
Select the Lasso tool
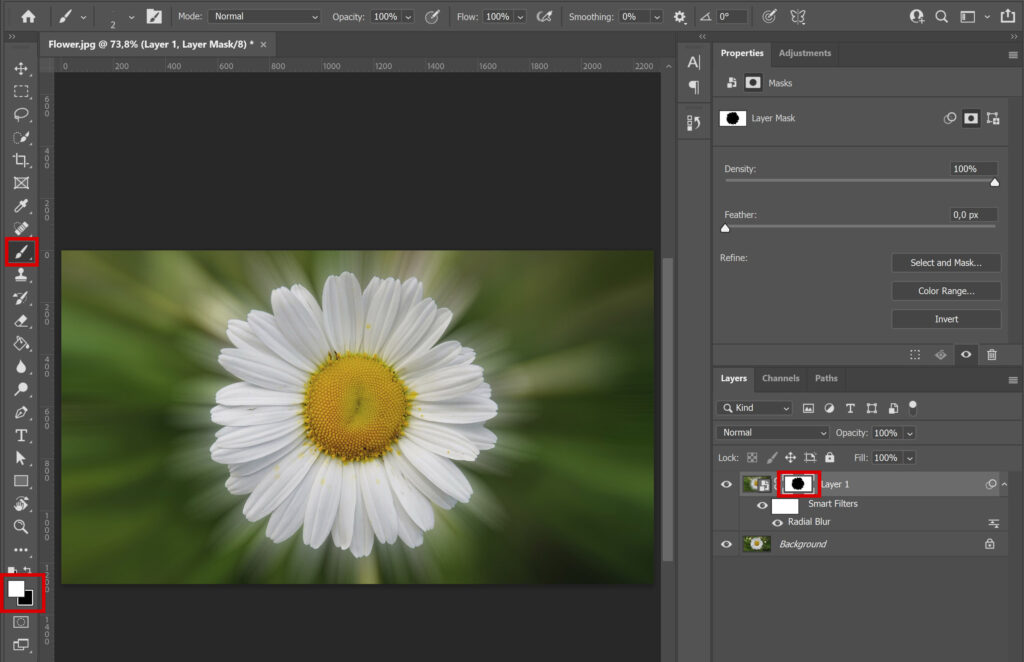pyautogui.click(x=21, y=114)
